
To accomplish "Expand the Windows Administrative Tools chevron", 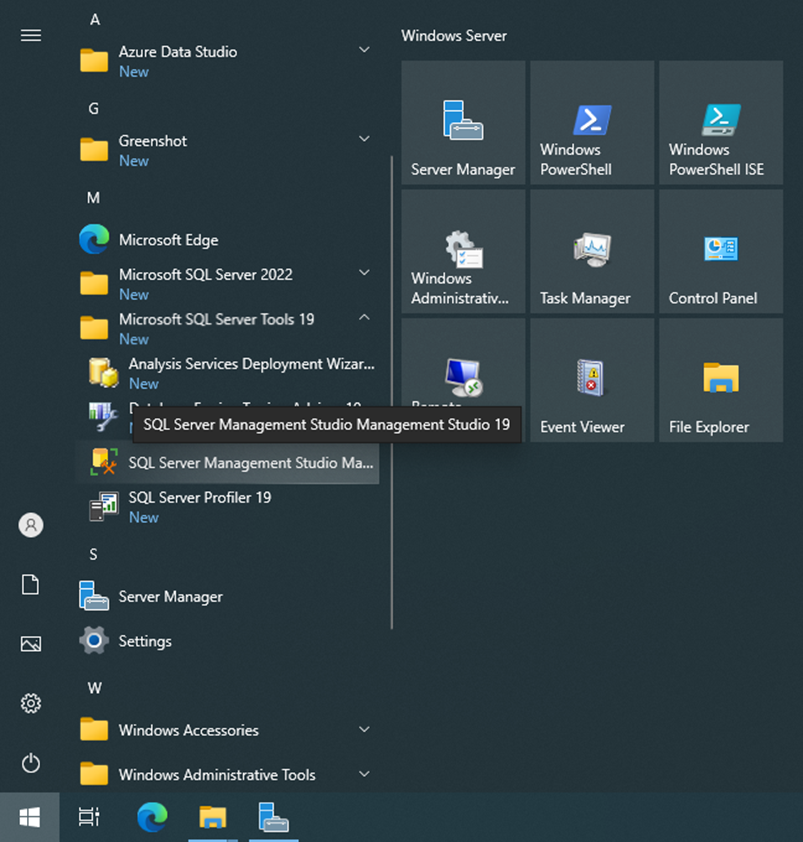I will 364,774.
